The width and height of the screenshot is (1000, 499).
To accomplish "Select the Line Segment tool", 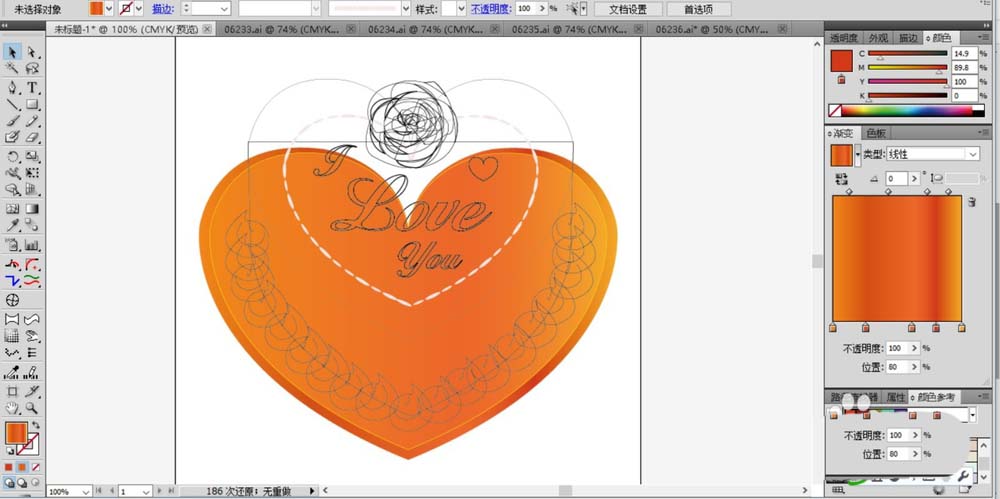I will click(x=12, y=105).
